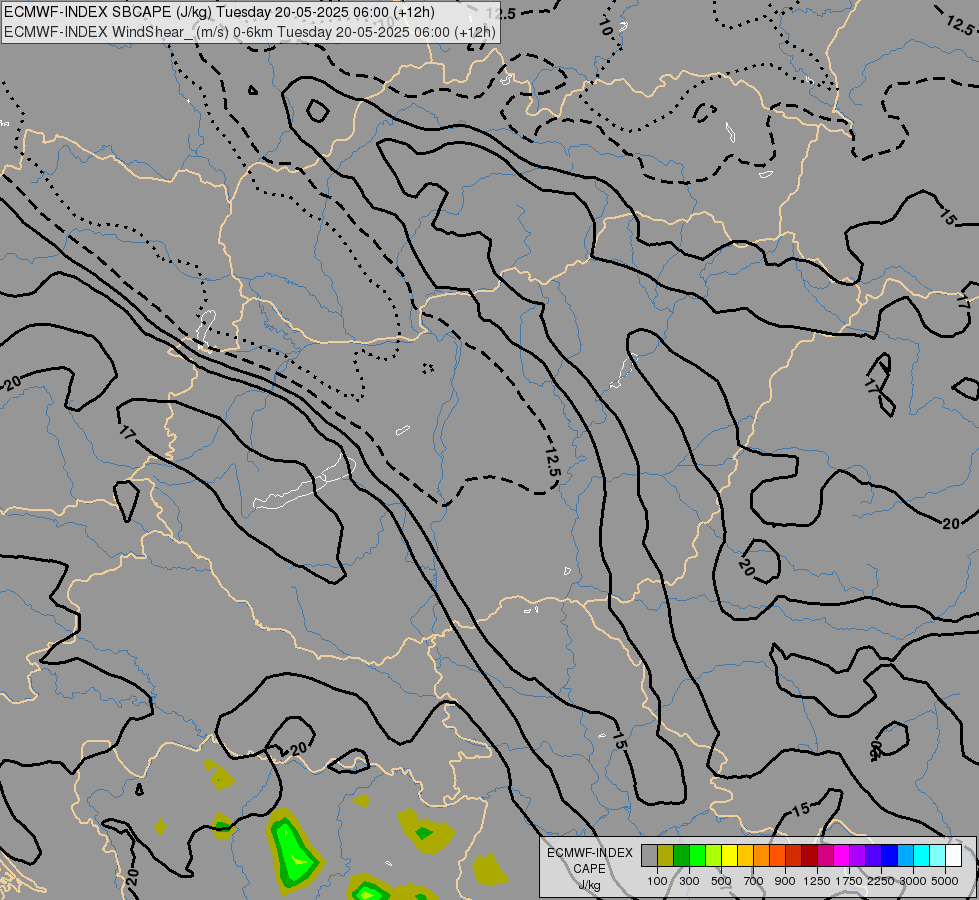This screenshot has height=900, width=979.
Task: Click the 3000 legend tick value
Action: pos(913,881)
